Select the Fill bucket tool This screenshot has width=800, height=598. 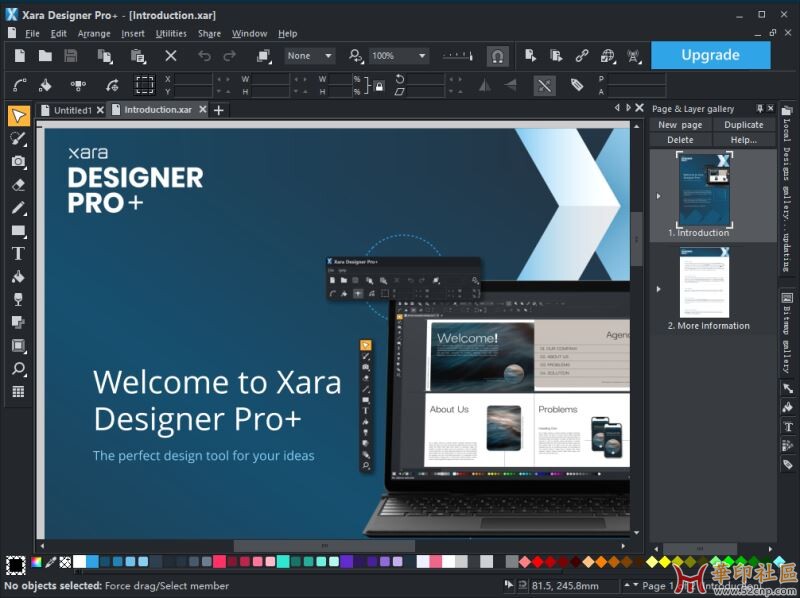(x=18, y=277)
